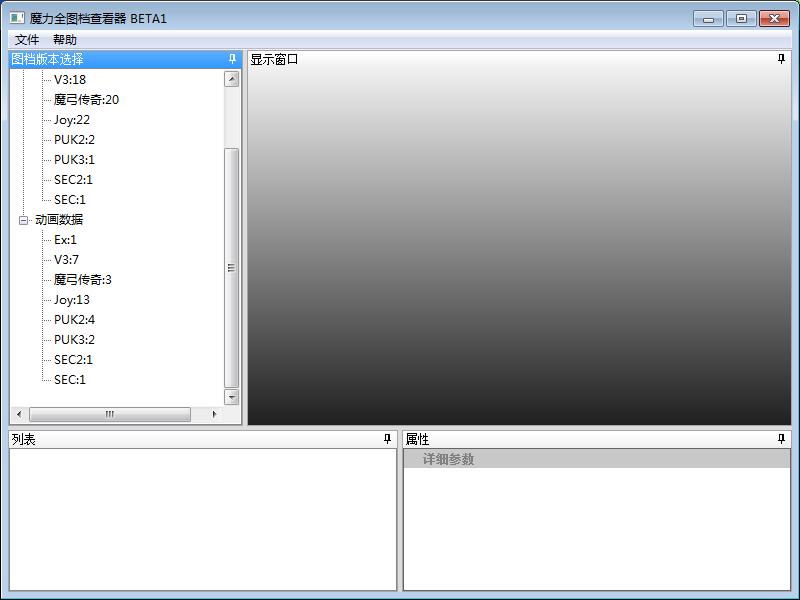Viewport: 800px width, 600px height.
Task: Toggle auto-hide pin on 列表 panel
Action: coord(387,439)
